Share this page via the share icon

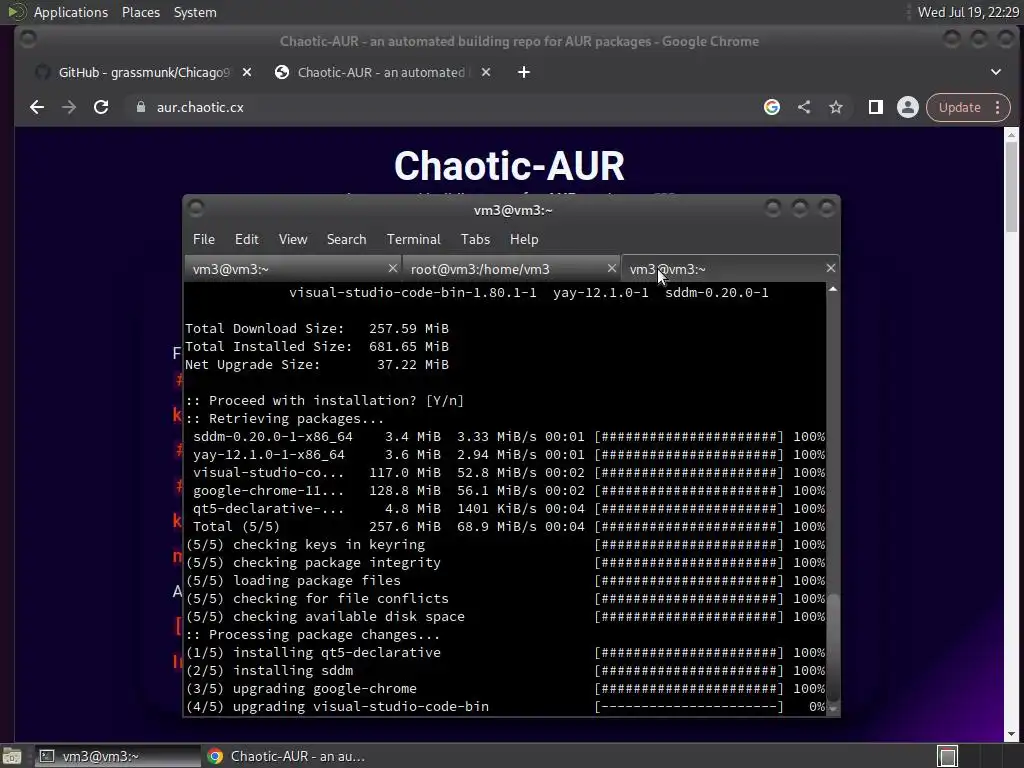click(804, 107)
